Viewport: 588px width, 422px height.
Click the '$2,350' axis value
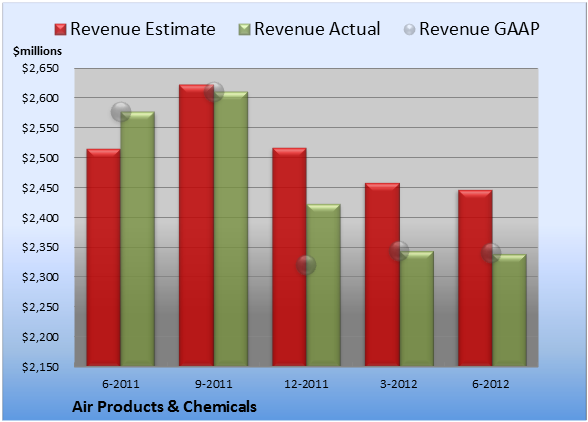click(x=40, y=247)
